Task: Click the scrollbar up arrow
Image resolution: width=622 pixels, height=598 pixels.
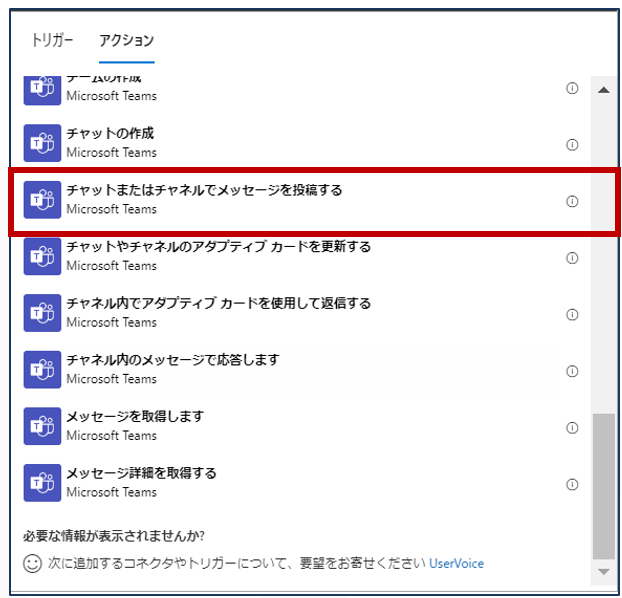Action: pyautogui.click(x=604, y=90)
